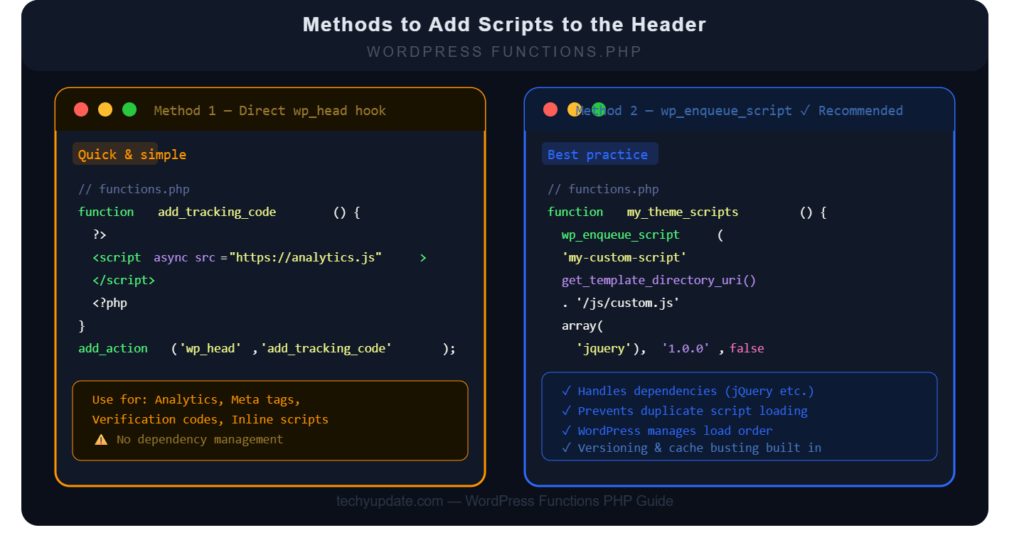This screenshot has width=1024, height=540.
Task: Click the '1.0.0' version string
Action: pos(686,349)
